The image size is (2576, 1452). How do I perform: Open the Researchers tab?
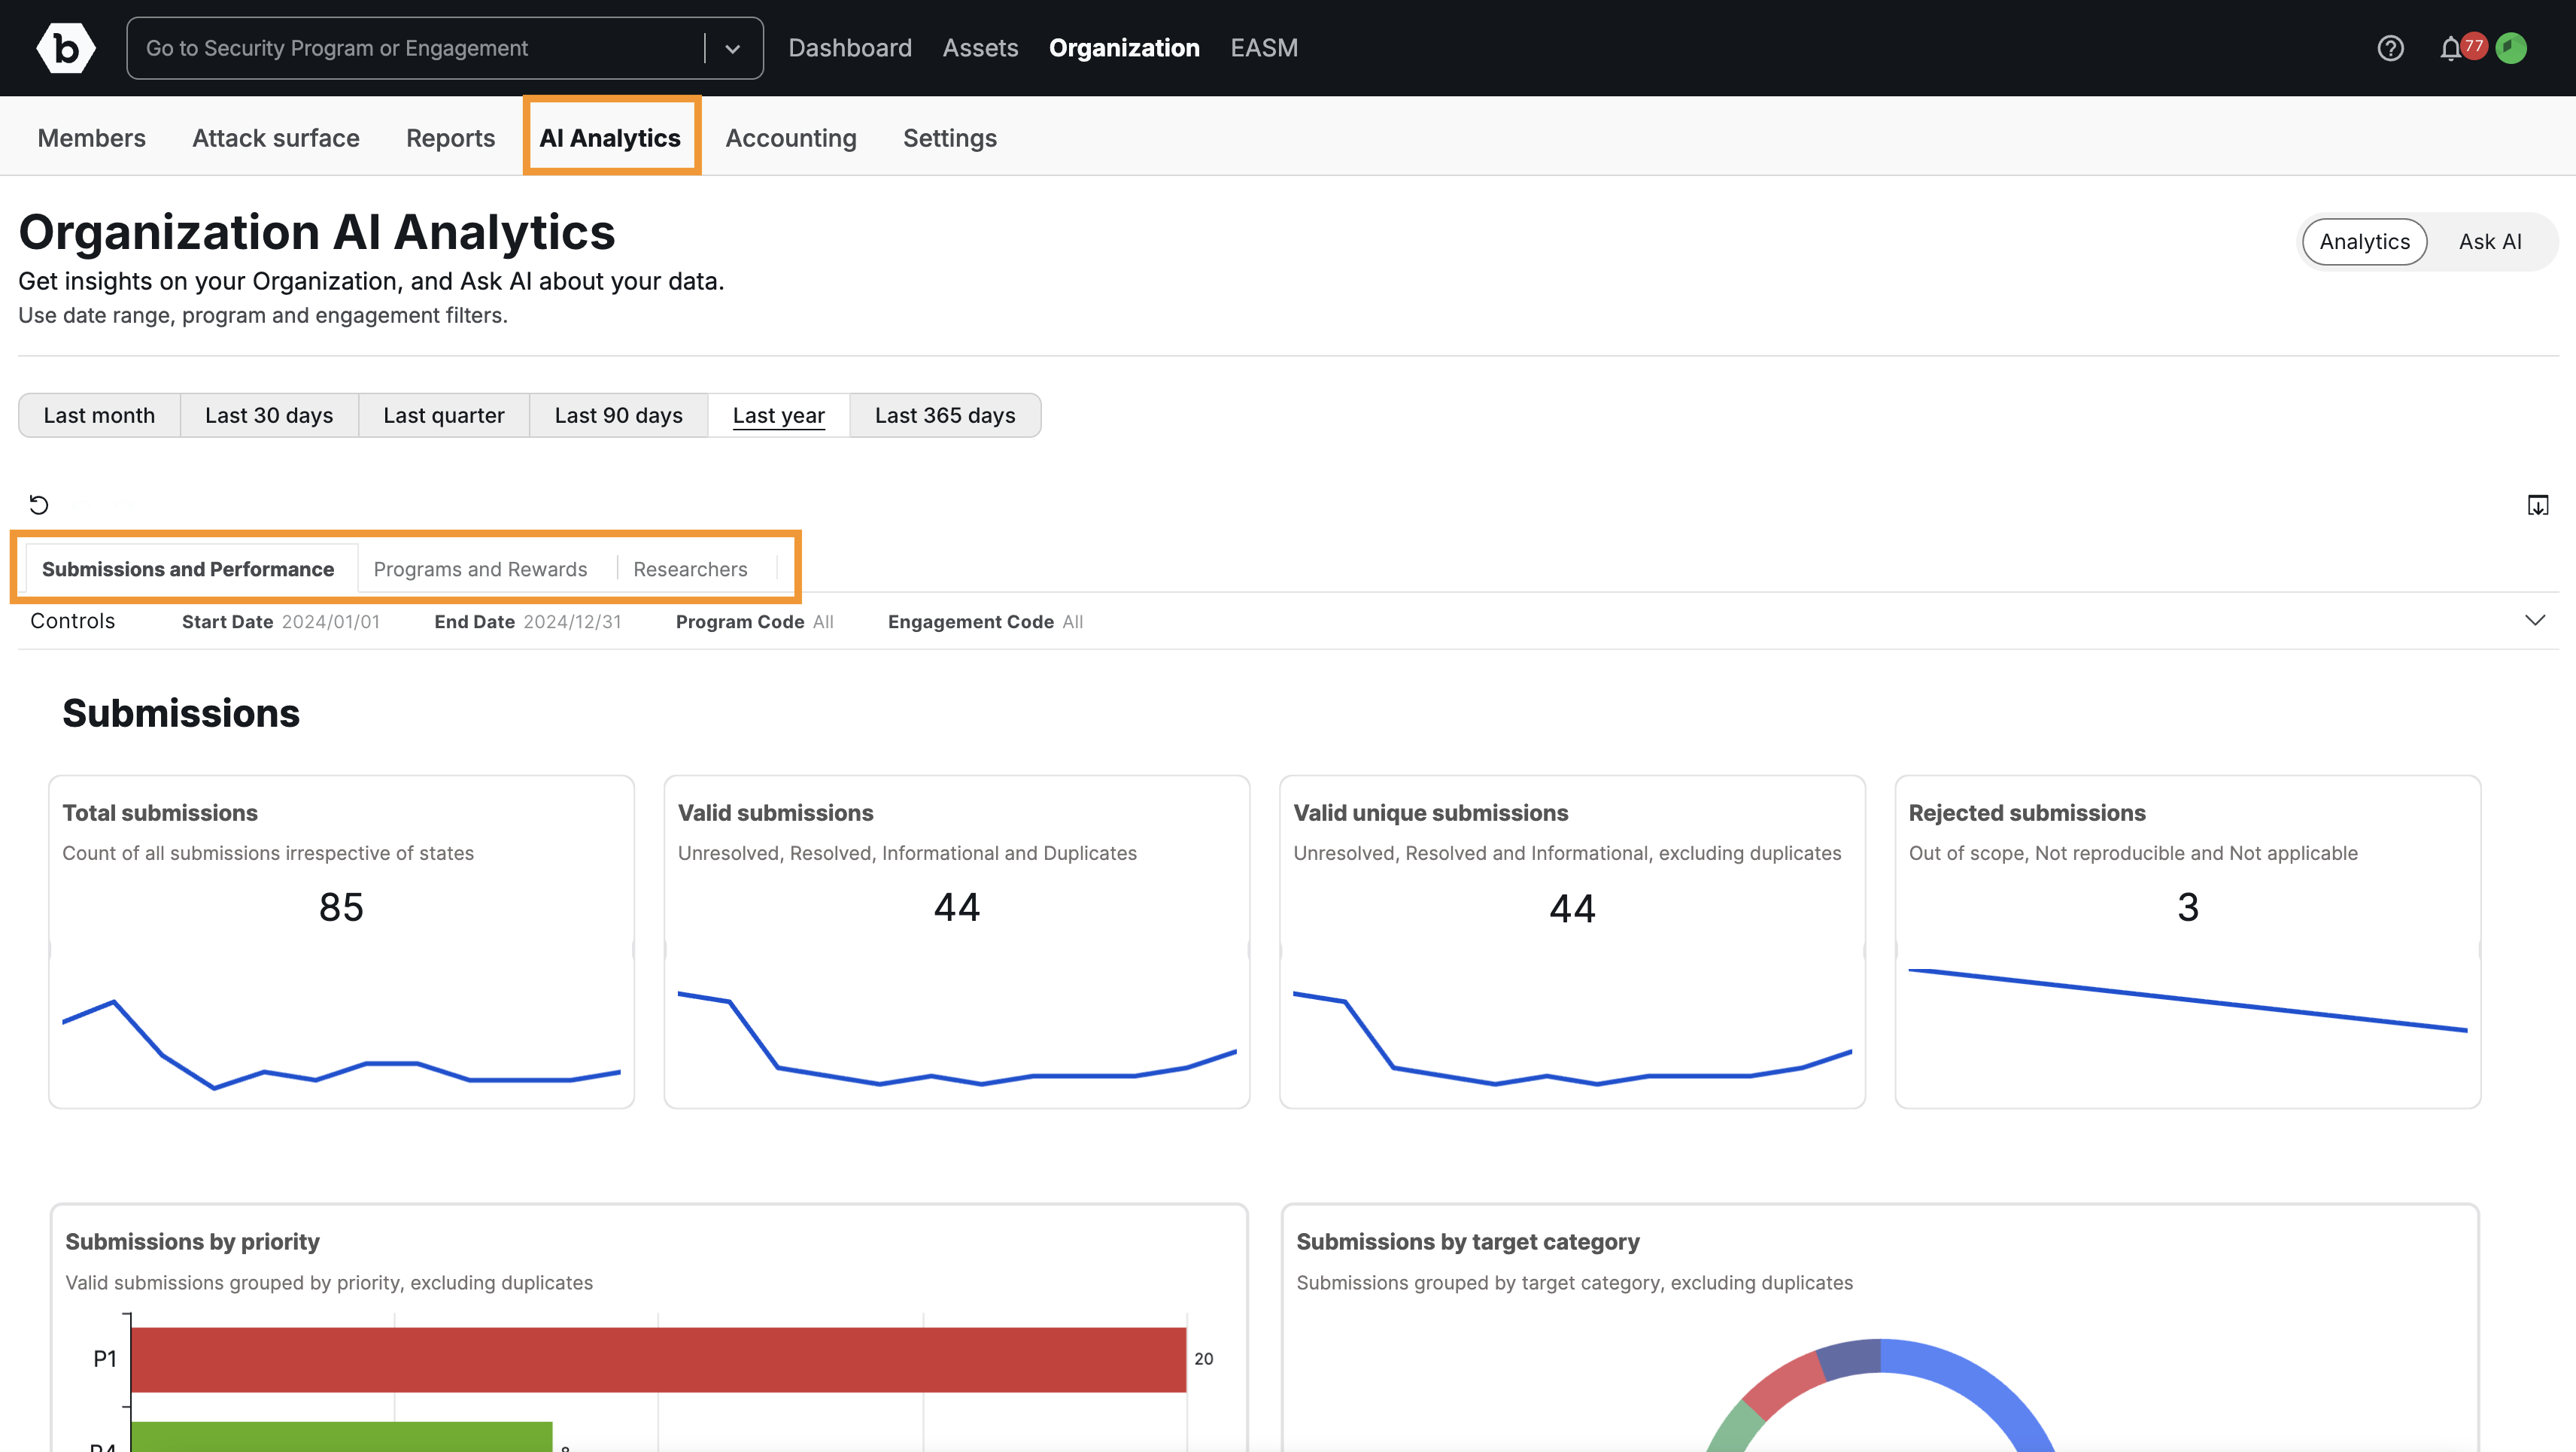pos(690,568)
